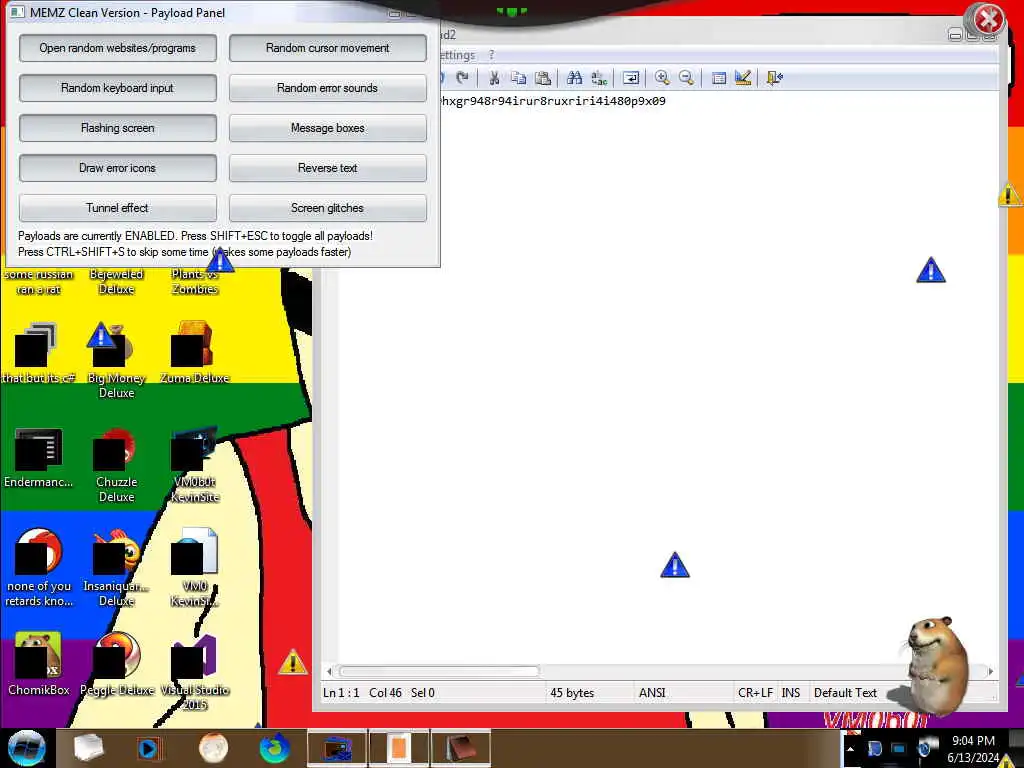The image size is (1024, 768).
Task: Open the Firefox taskbar icon
Action: [275, 748]
